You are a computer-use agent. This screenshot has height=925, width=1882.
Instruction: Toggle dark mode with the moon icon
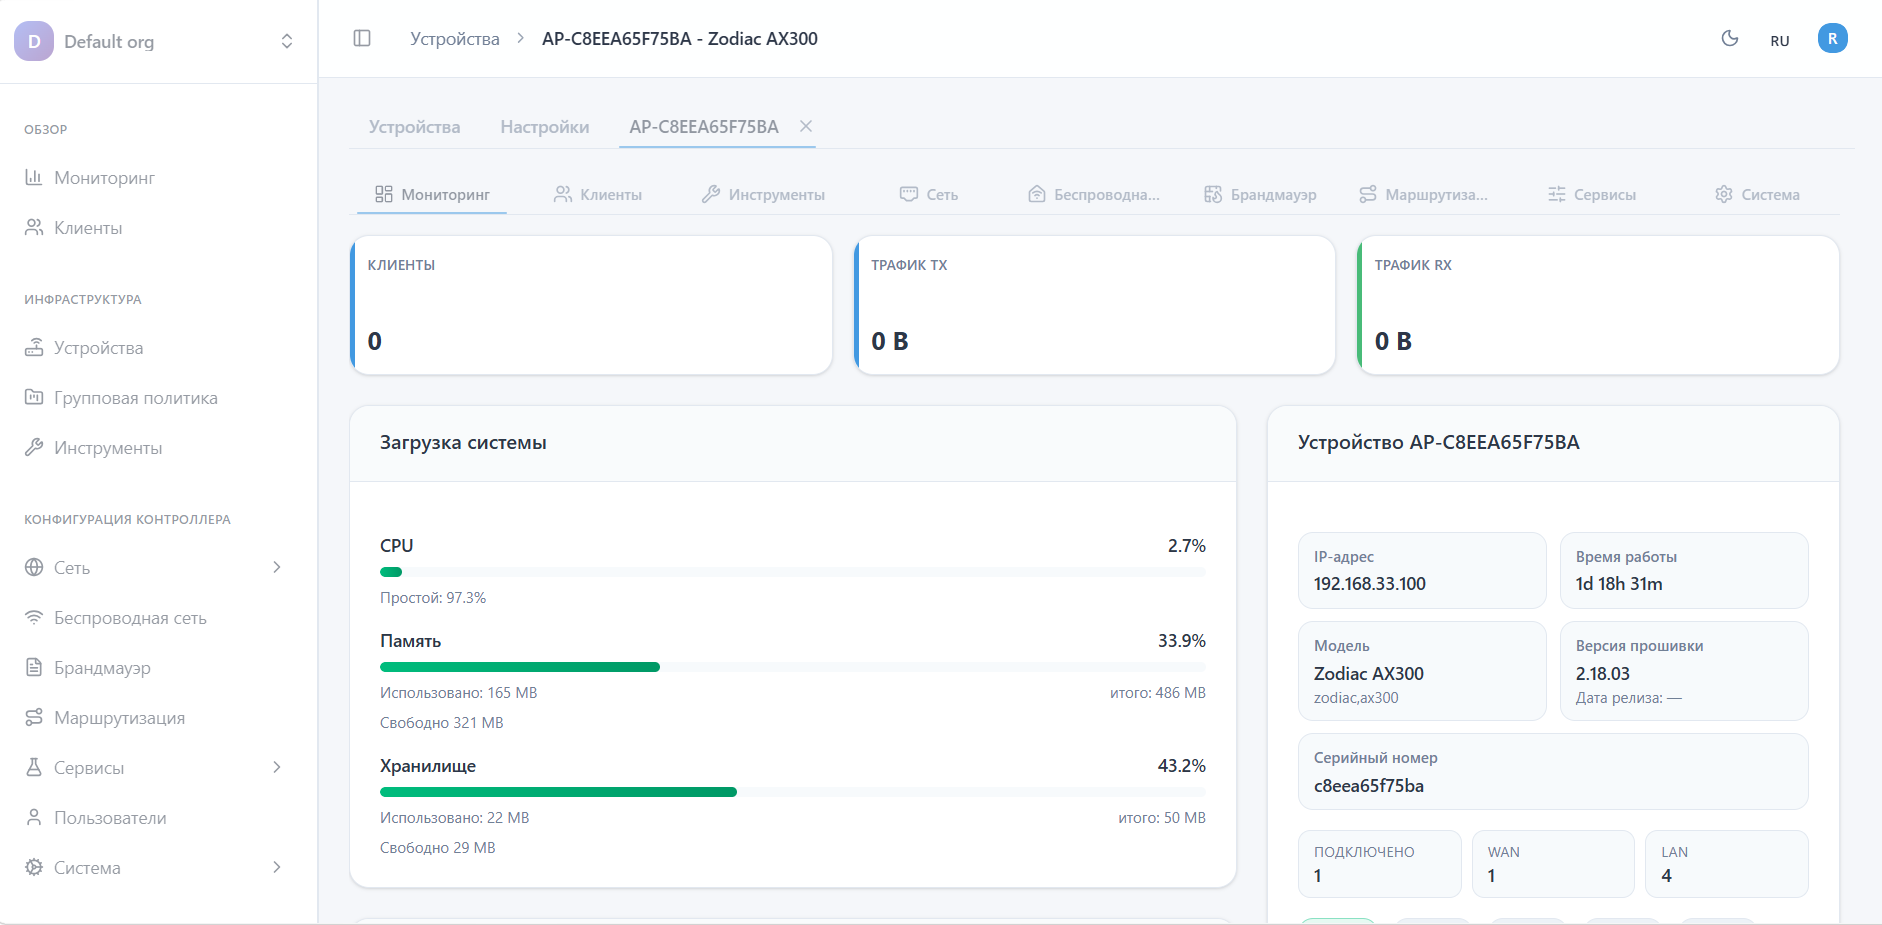1729,39
